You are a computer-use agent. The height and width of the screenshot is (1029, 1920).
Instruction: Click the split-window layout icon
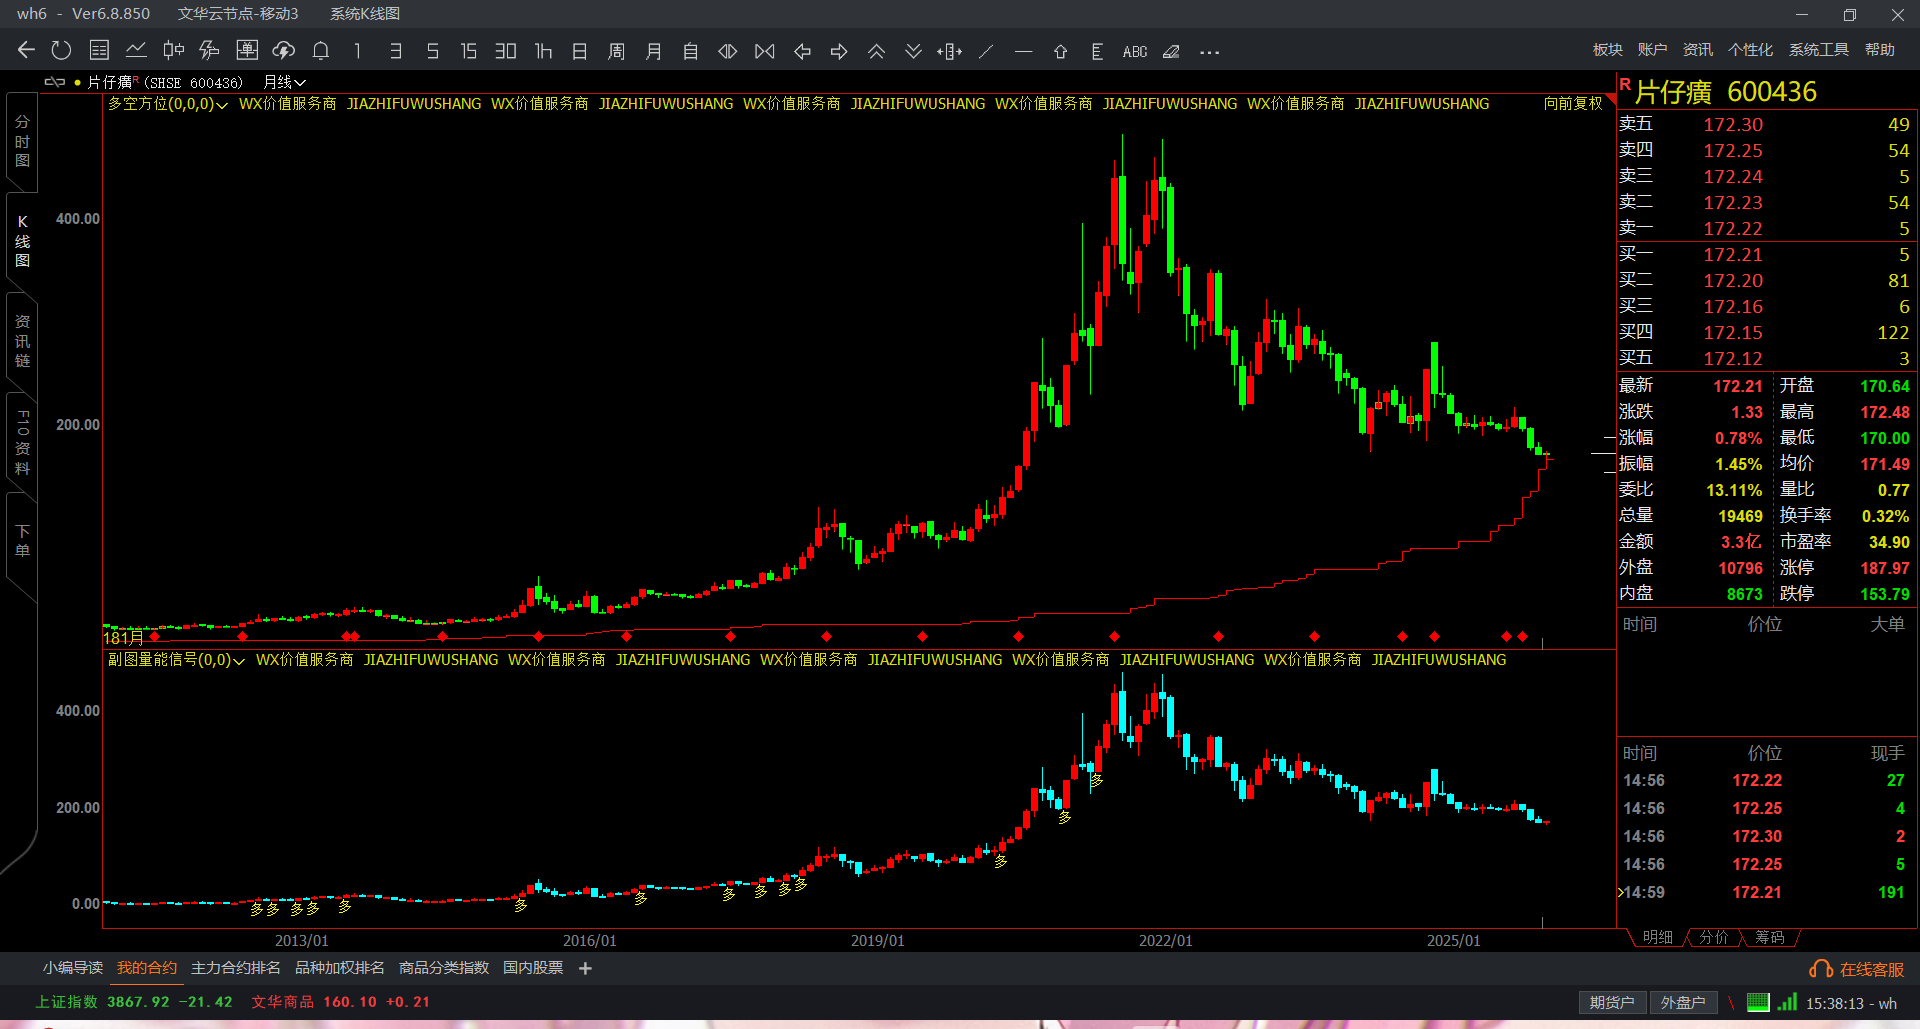pos(950,51)
